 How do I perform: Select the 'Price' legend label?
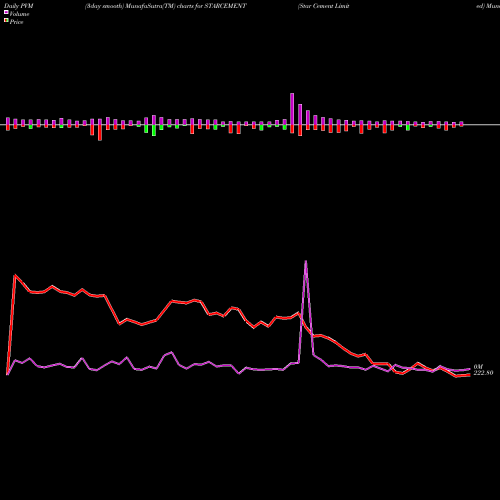(16, 22)
